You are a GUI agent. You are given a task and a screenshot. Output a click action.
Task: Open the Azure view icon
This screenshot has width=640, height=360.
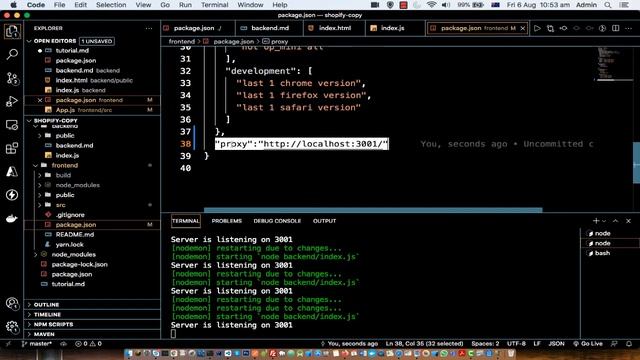coord(12,171)
